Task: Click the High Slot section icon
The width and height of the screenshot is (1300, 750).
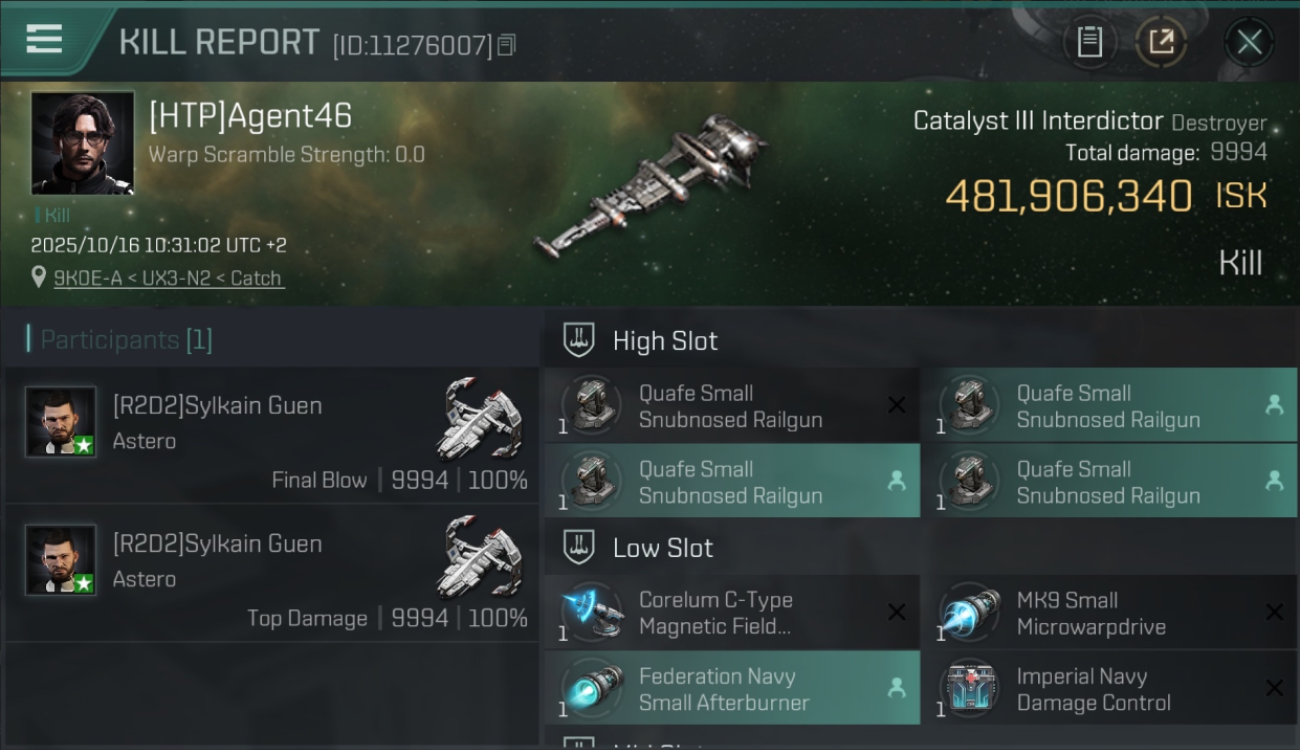Action: (x=579, y=340)
